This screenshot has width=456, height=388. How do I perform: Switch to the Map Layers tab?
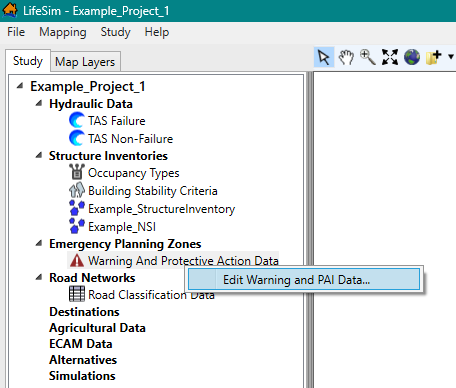pos(85,62)
